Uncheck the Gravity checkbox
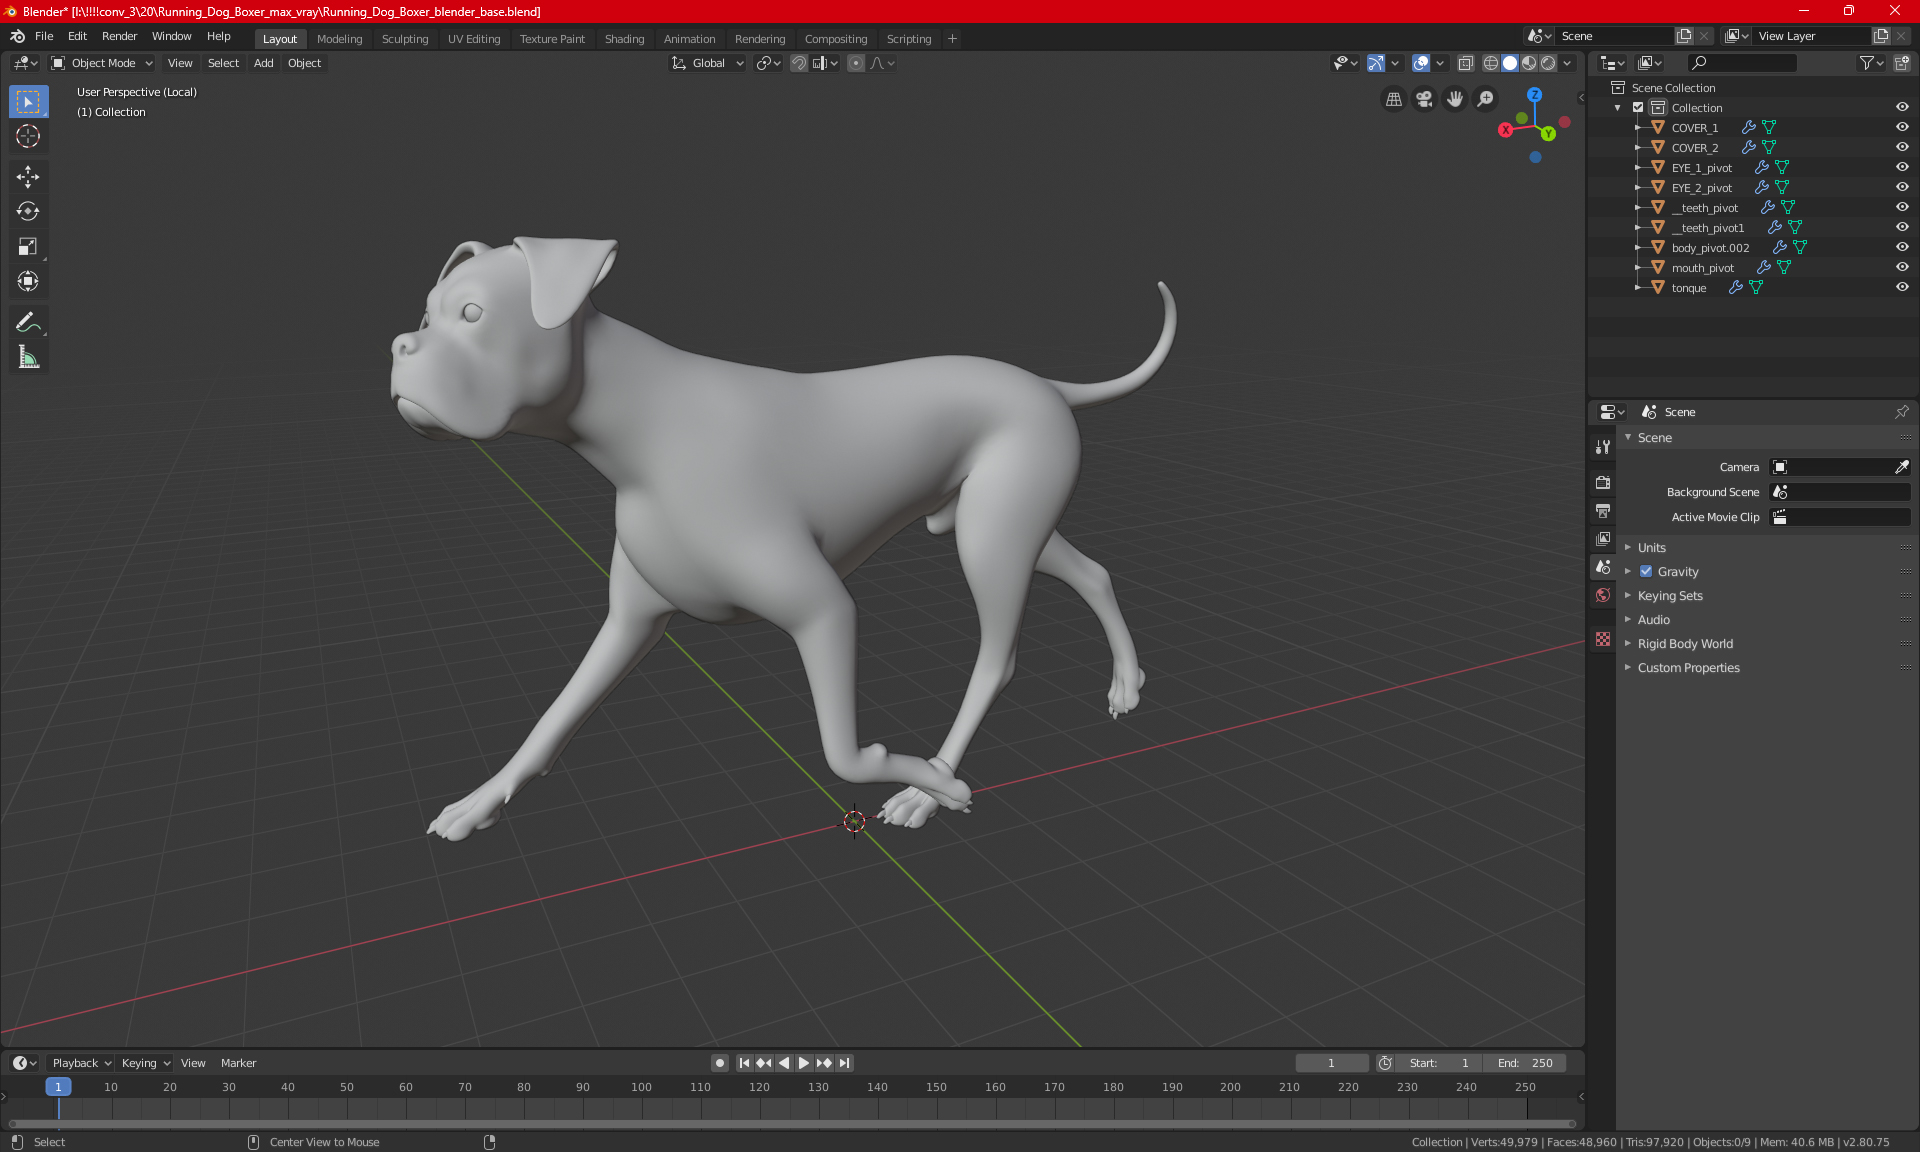The width and height of the screenshot is (1920, 1152). click(x=1646, y=572)
